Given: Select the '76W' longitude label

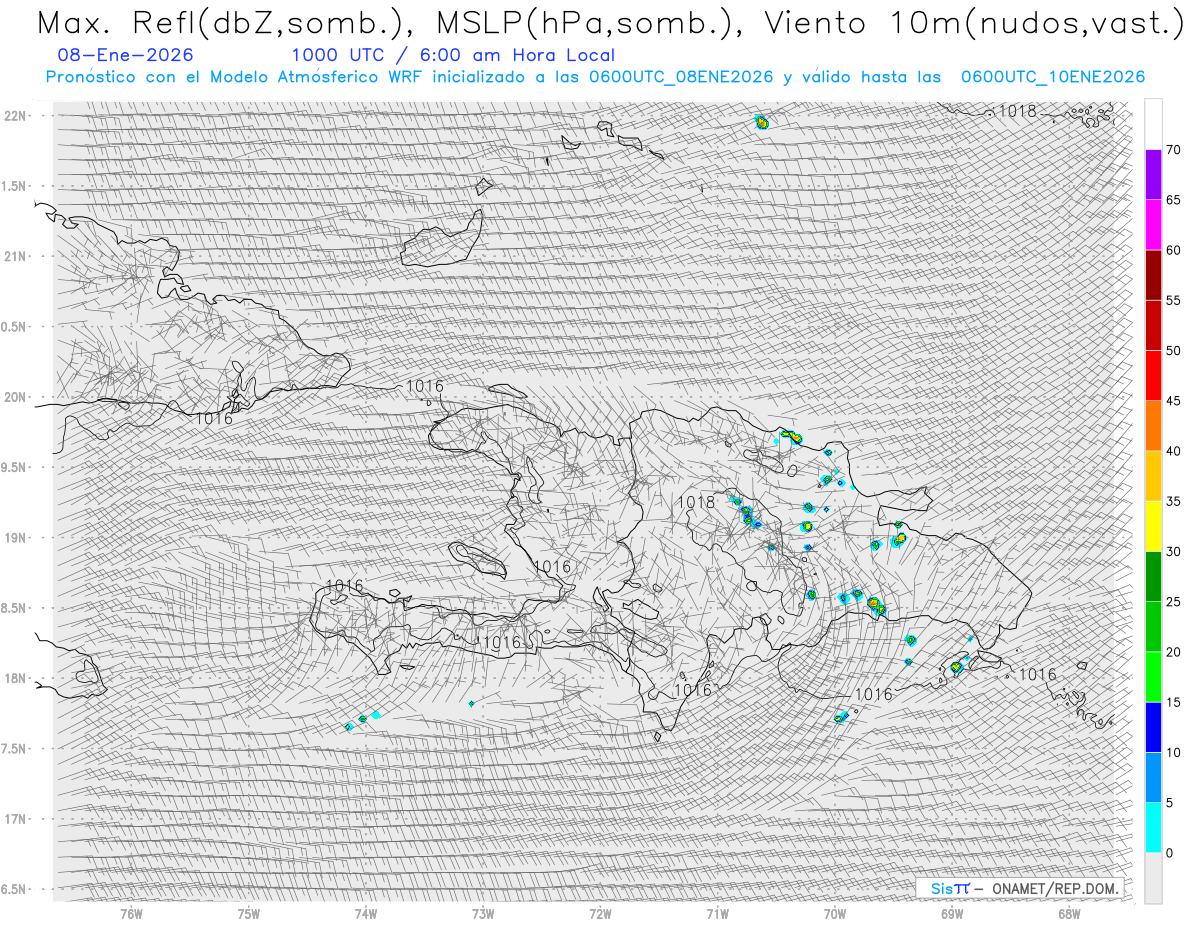Looking at the screenshot, I should pyautogui.click(x=131, y=912).
